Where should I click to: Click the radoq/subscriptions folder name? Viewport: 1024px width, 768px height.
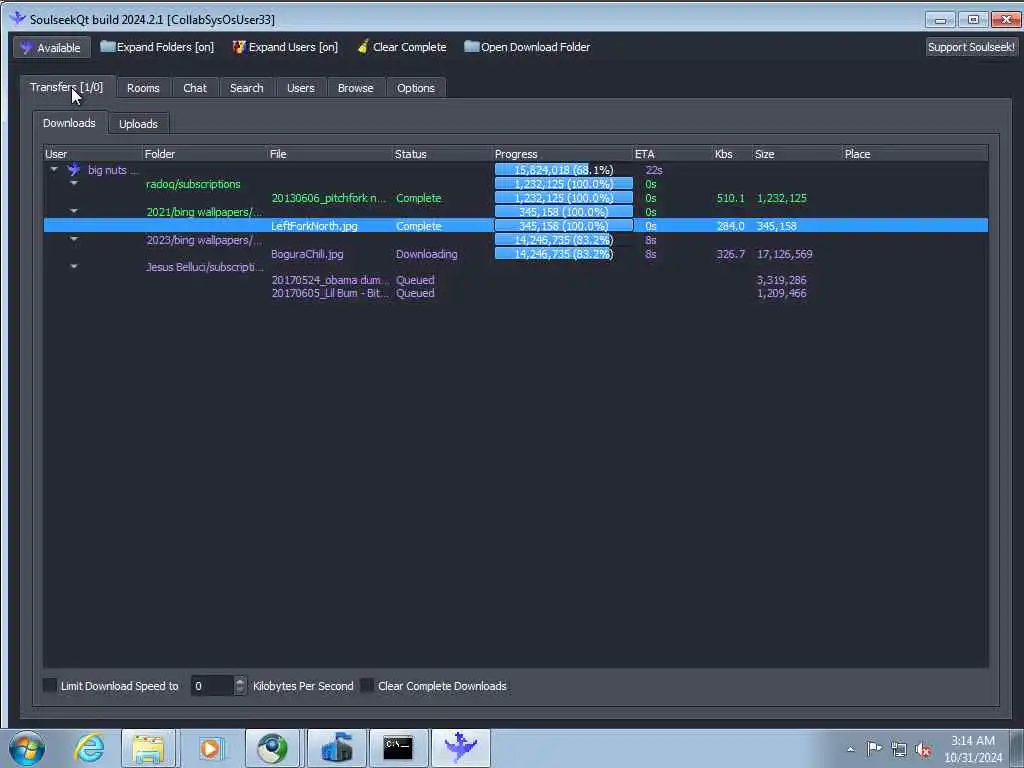193,184
